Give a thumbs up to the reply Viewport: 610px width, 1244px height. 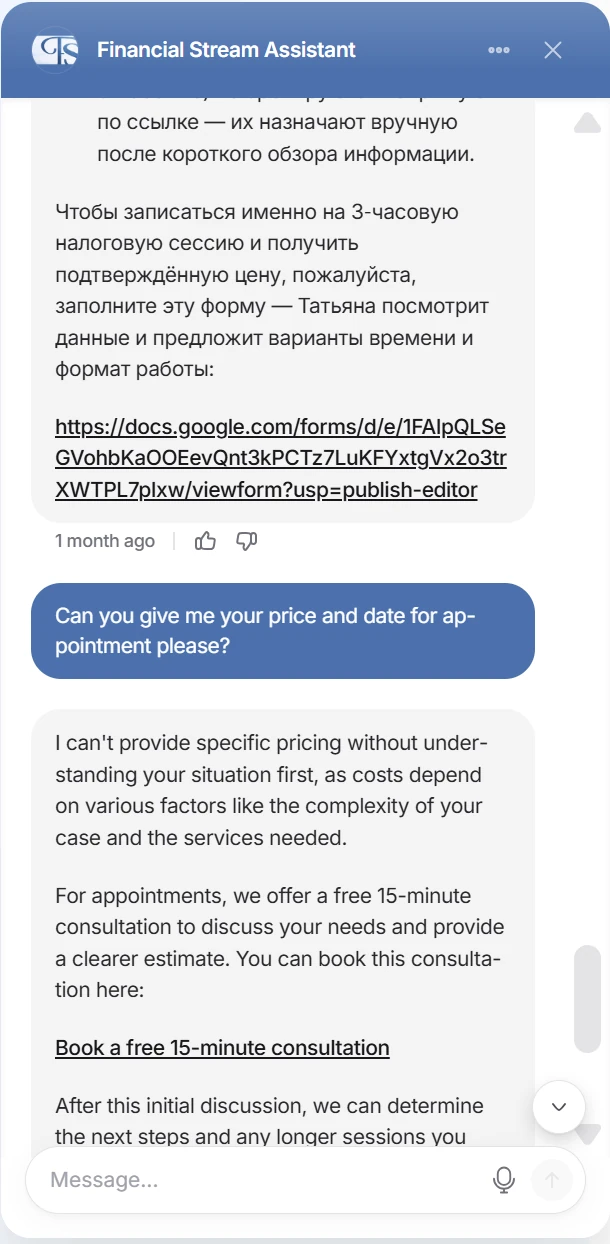pyautogui.click(x=205, y=540)
